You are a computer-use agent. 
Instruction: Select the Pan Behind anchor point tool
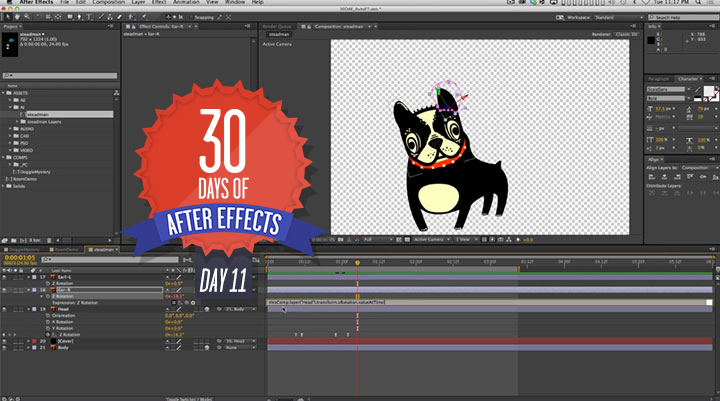click(x=58, y=17)
